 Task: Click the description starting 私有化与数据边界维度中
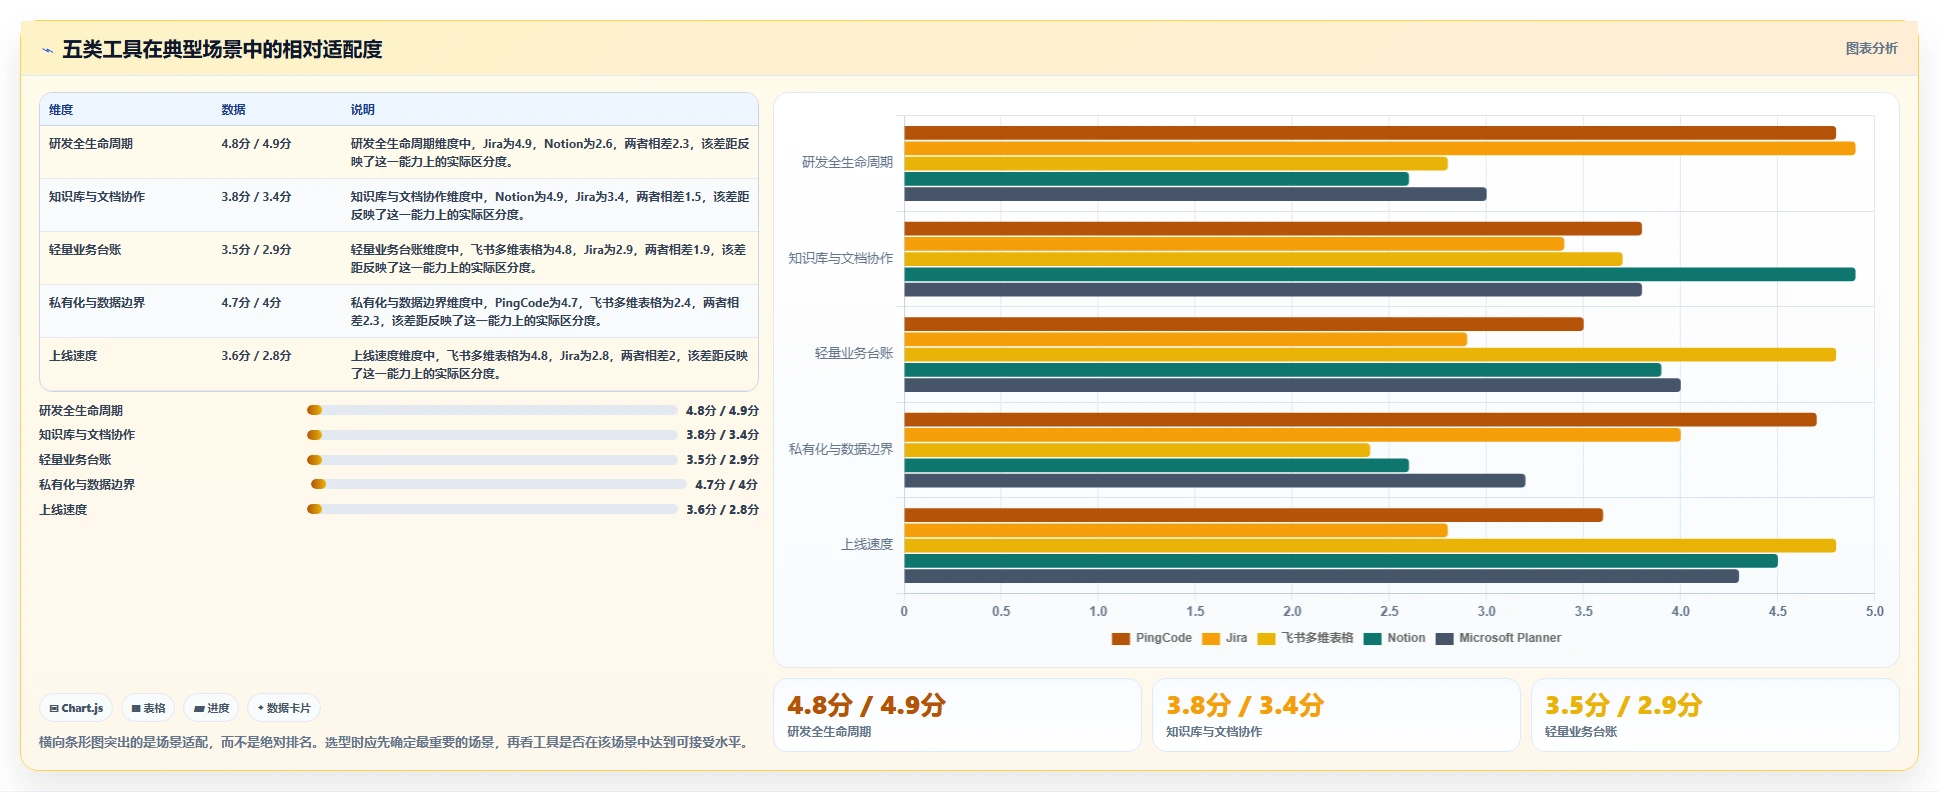[545, 312]
